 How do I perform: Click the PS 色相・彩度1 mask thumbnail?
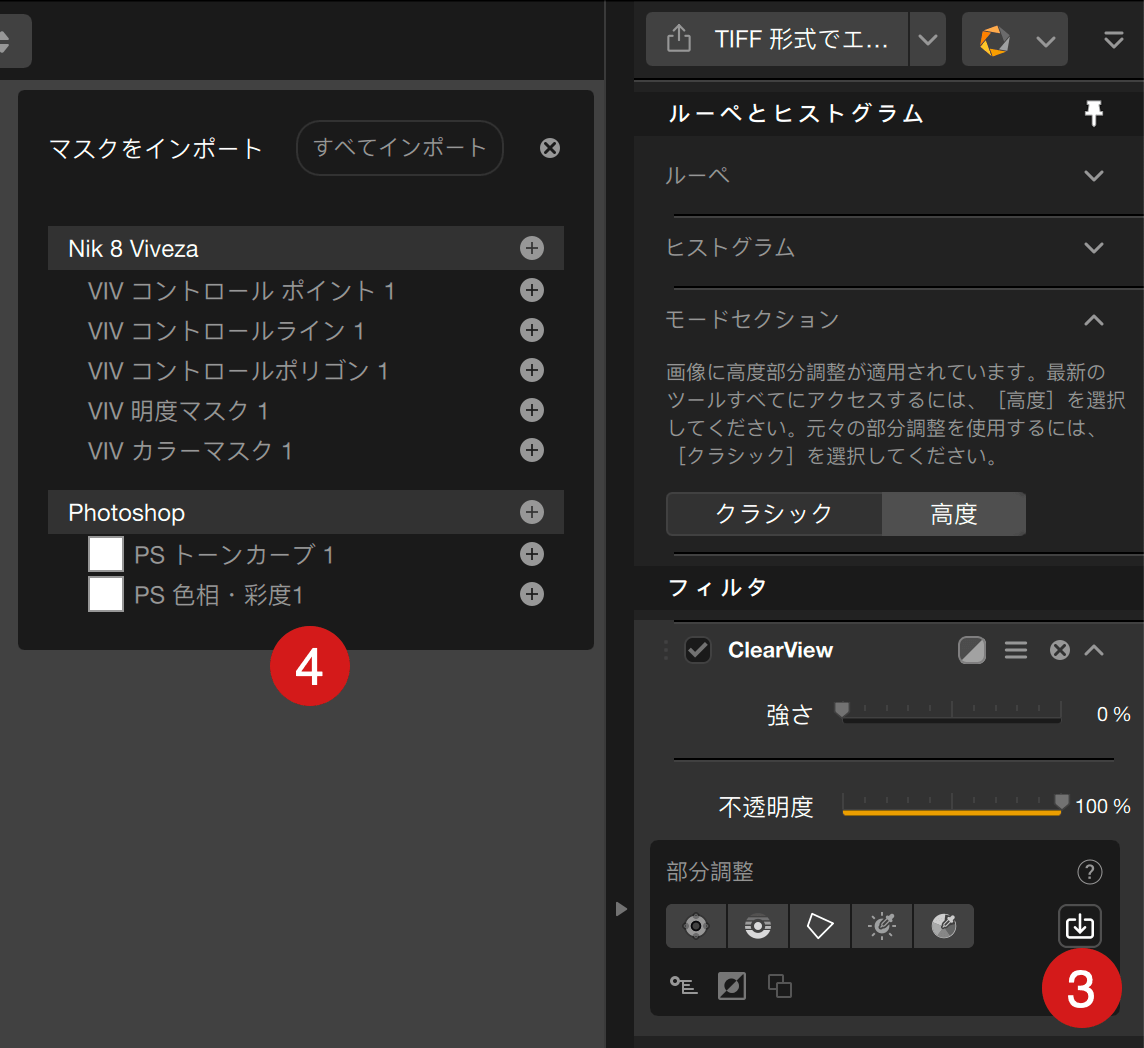coord(106,594)
